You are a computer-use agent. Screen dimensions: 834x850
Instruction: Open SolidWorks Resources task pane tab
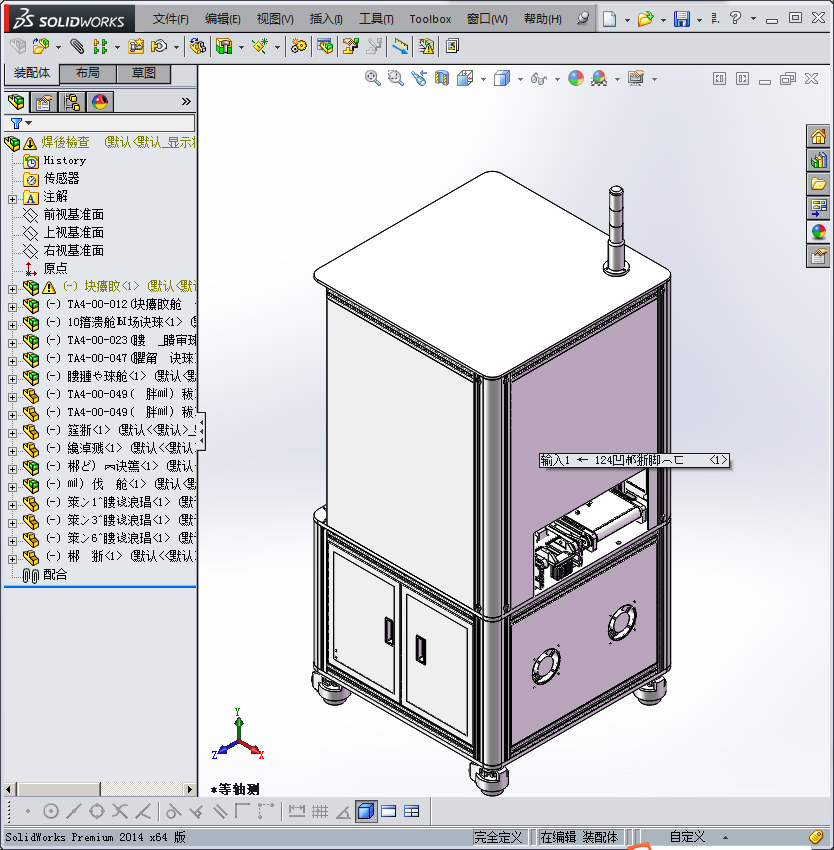(x=818, y=136)
